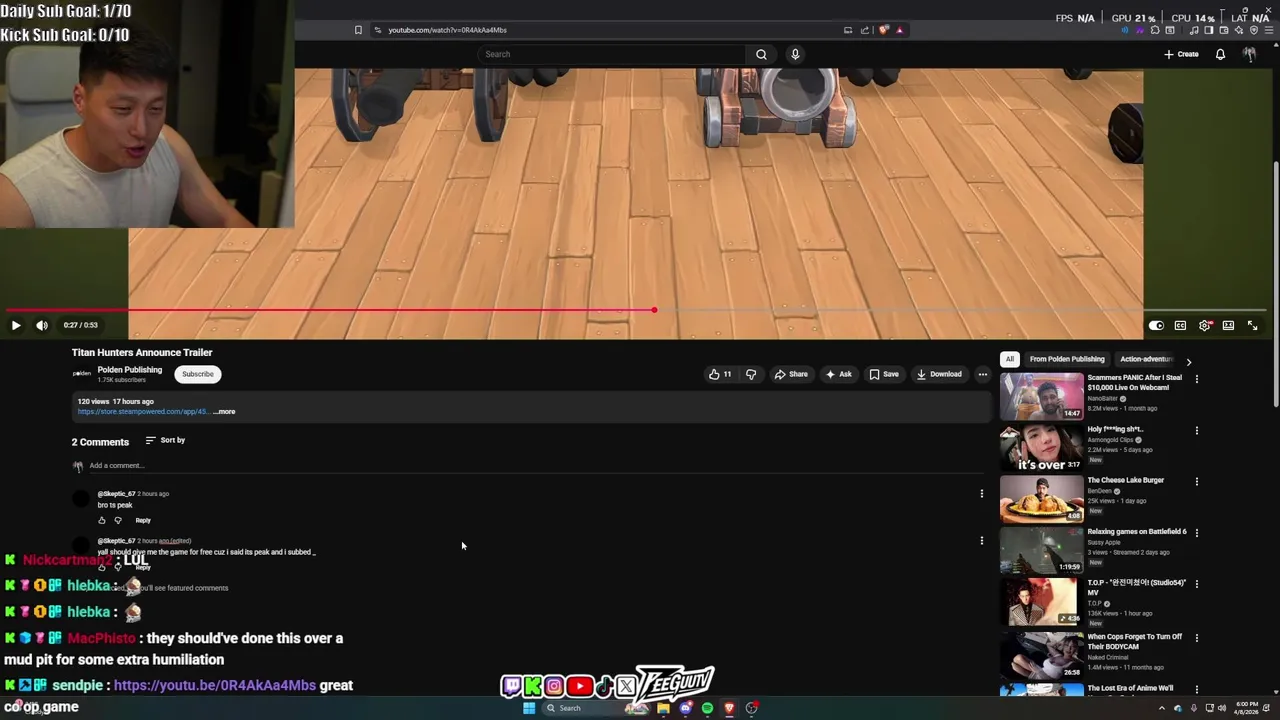Enter fullscreen with the player's corner icon
The width and height of the screenshot is (1280, 720).
point(1252,325)
